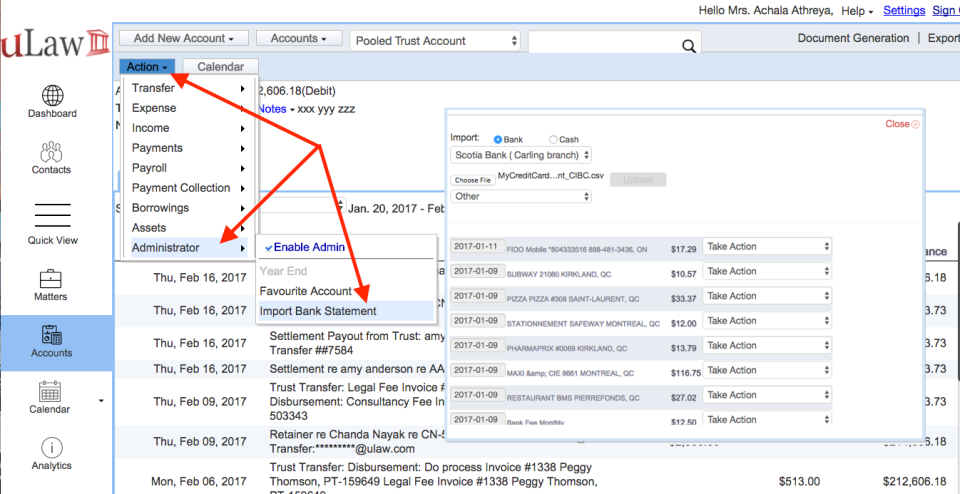Open Take Action for Bank Fee Monthly row

767,419
